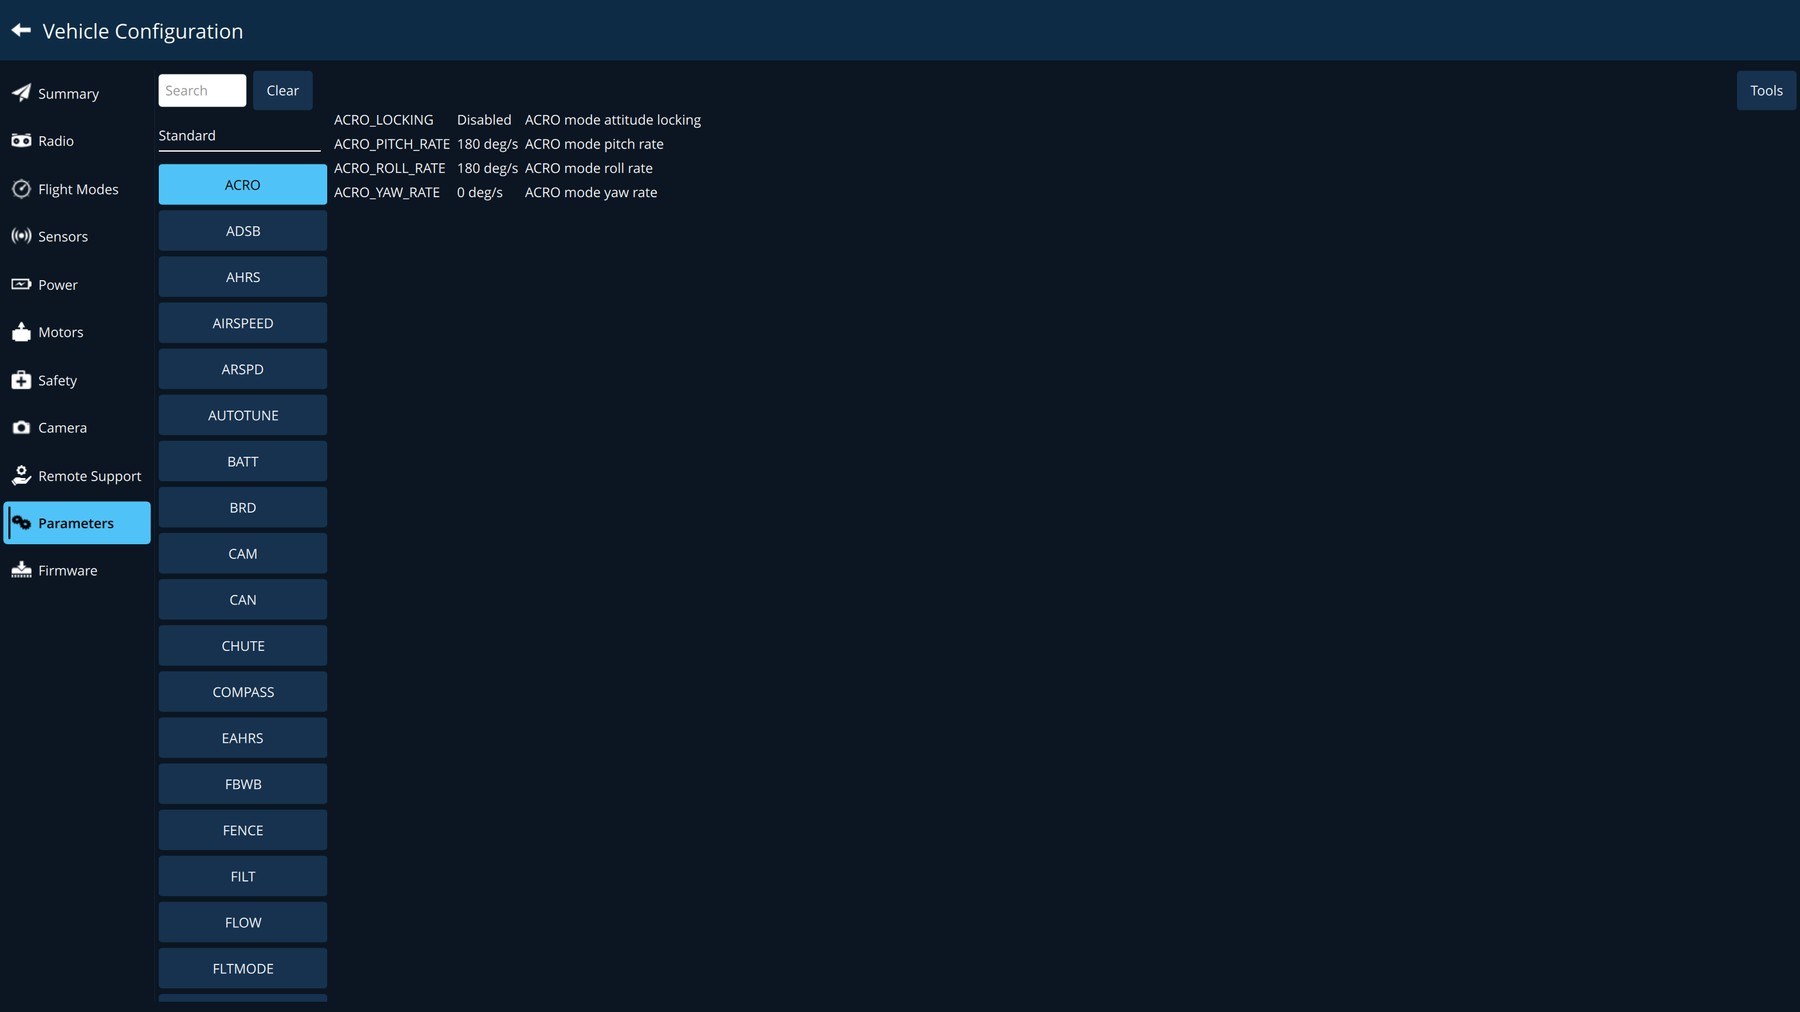
Task: Choose the FLOW parameter group
Action: [x=243, y=922]
